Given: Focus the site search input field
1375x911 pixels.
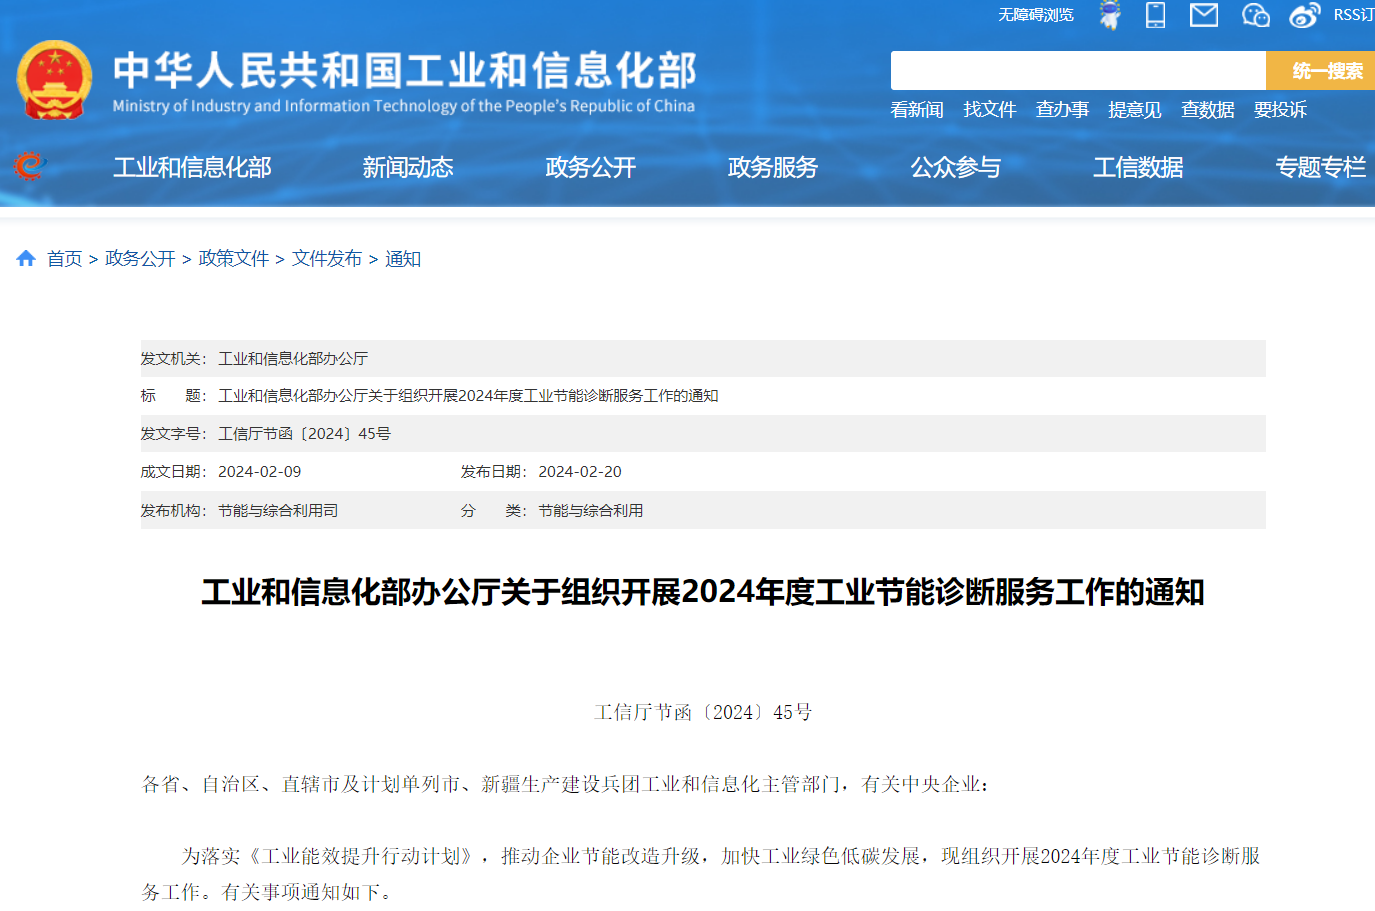Looking at the screenshot, I should [1077, 71].
